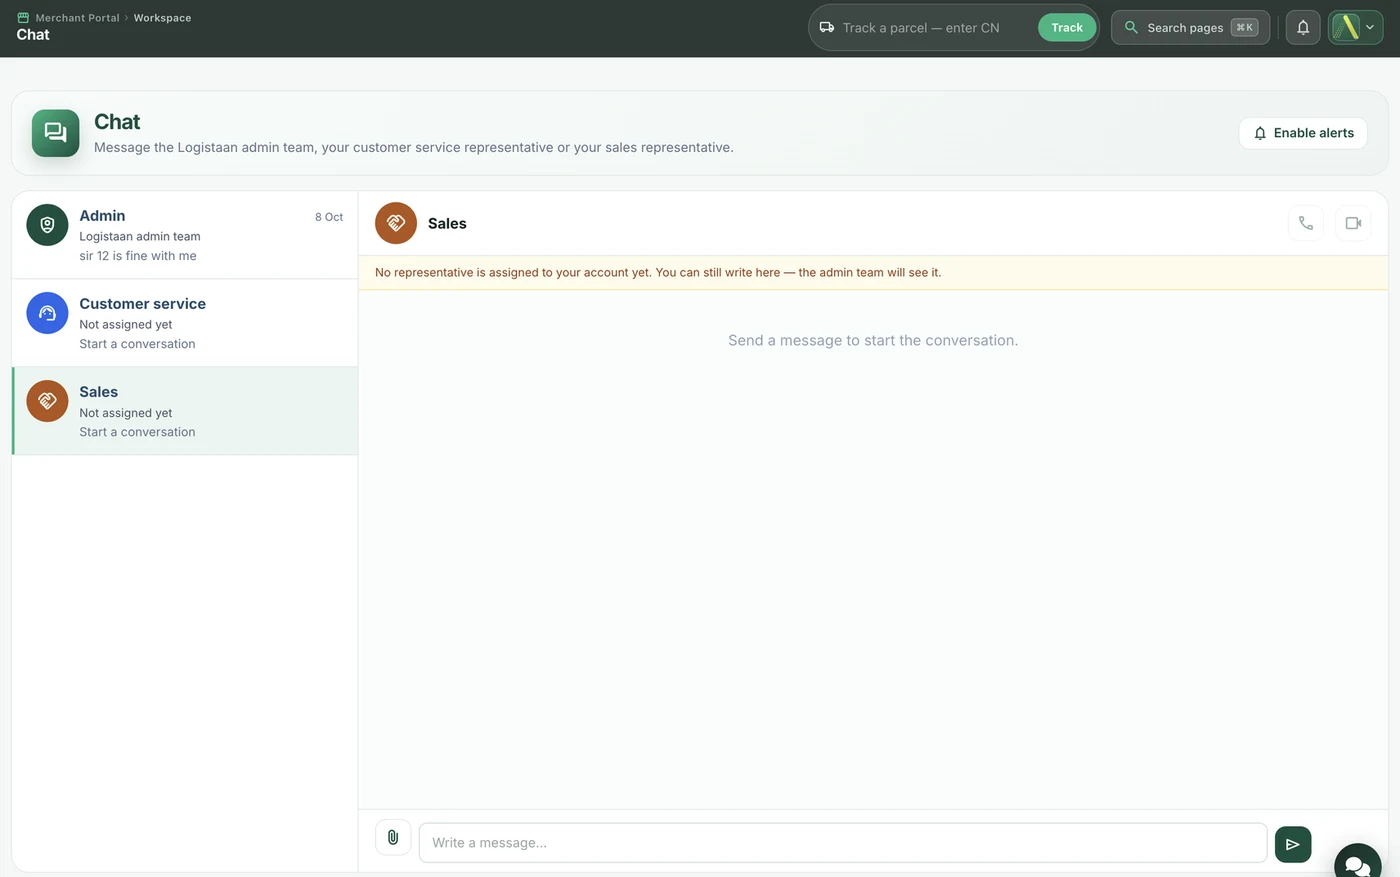Image resolution: width=1400 pixels, height=877 pixels.
Task: Click the truck icon in the parcel tracker
Action: (x=827, y=28)
